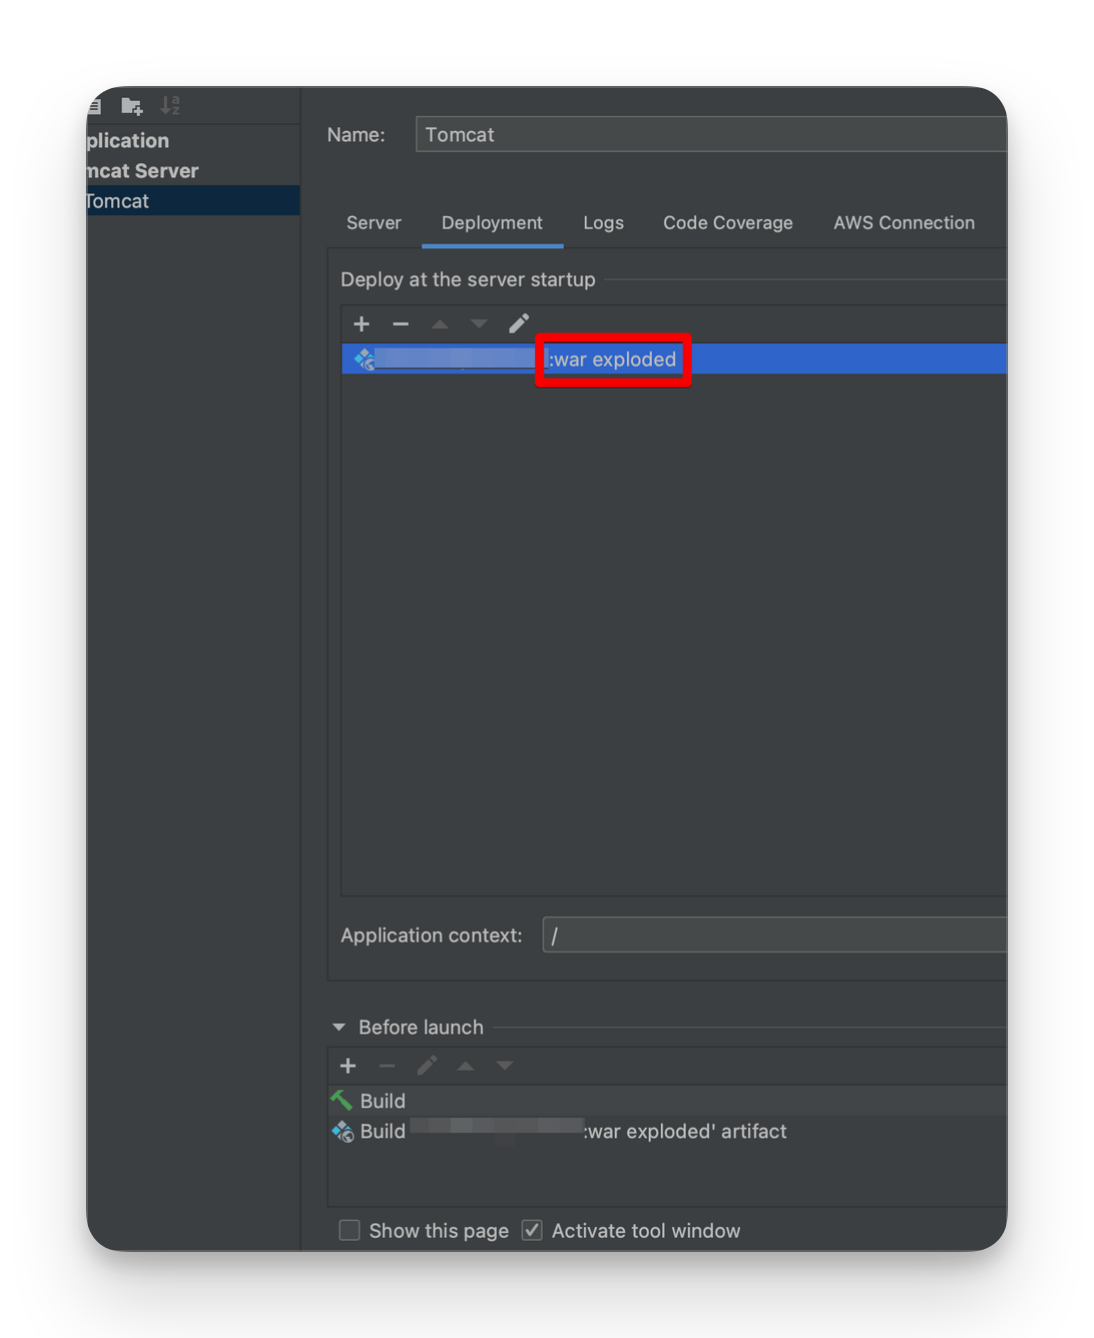Click the Application context field
1094x1338 pixels.
pyautogui.click(x=774, y=935)
